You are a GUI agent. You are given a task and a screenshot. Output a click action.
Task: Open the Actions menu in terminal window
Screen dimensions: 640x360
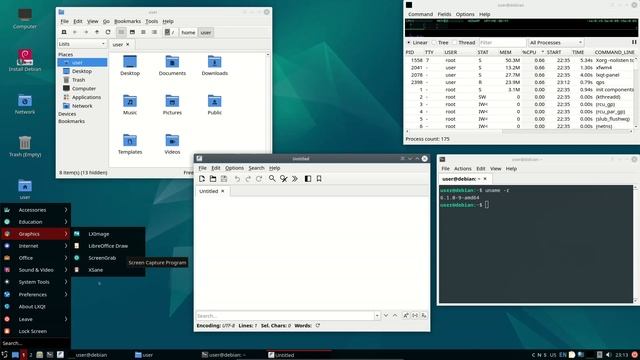(462, 169)
